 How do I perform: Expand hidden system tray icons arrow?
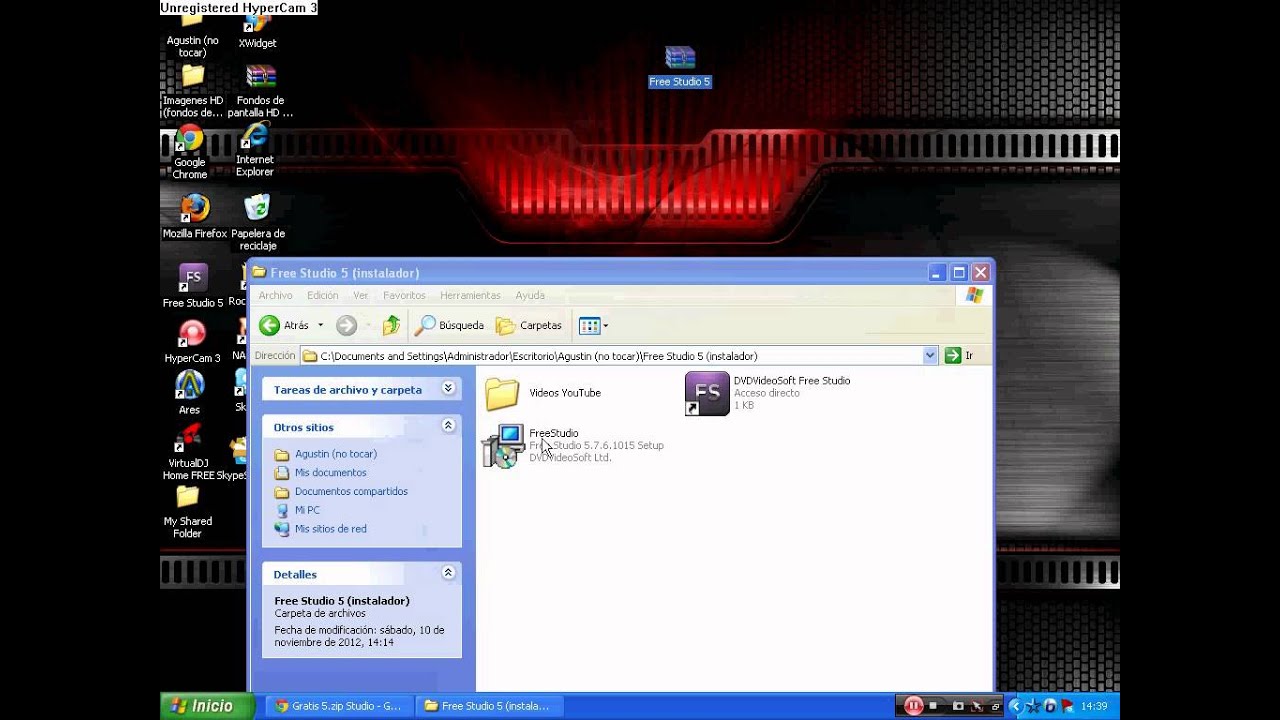pyautogui.click(x=1016, y=706)
